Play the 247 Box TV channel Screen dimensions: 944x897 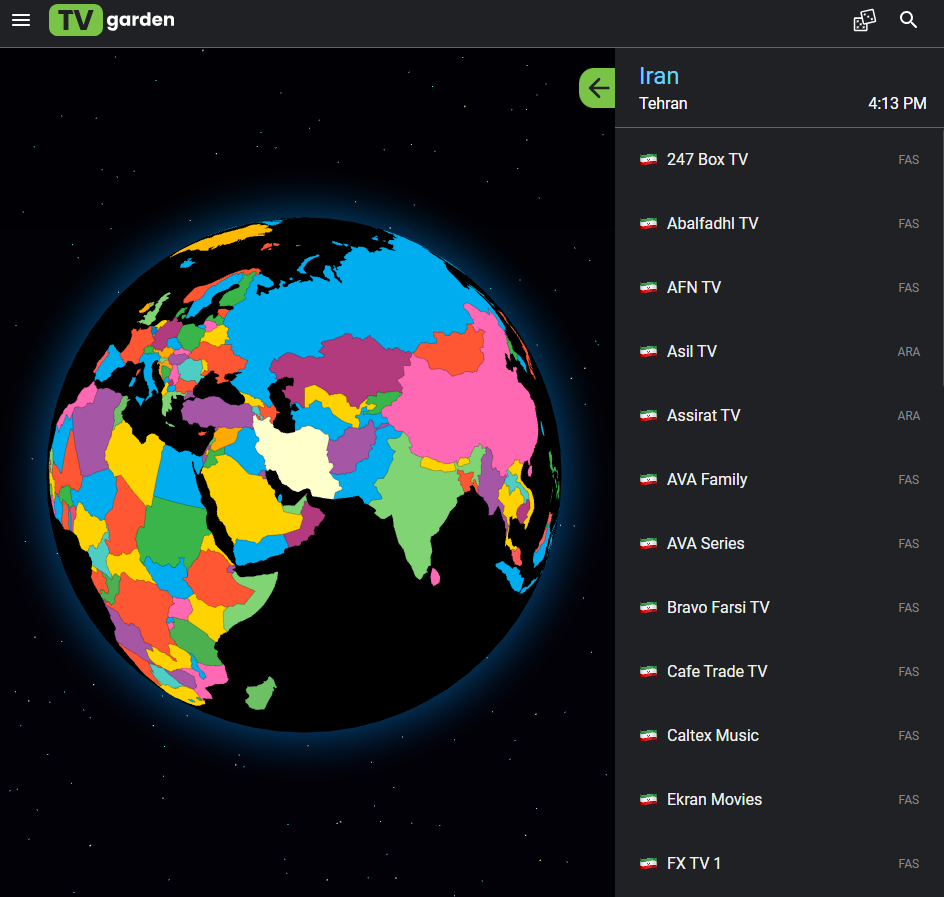click(778, 160)
